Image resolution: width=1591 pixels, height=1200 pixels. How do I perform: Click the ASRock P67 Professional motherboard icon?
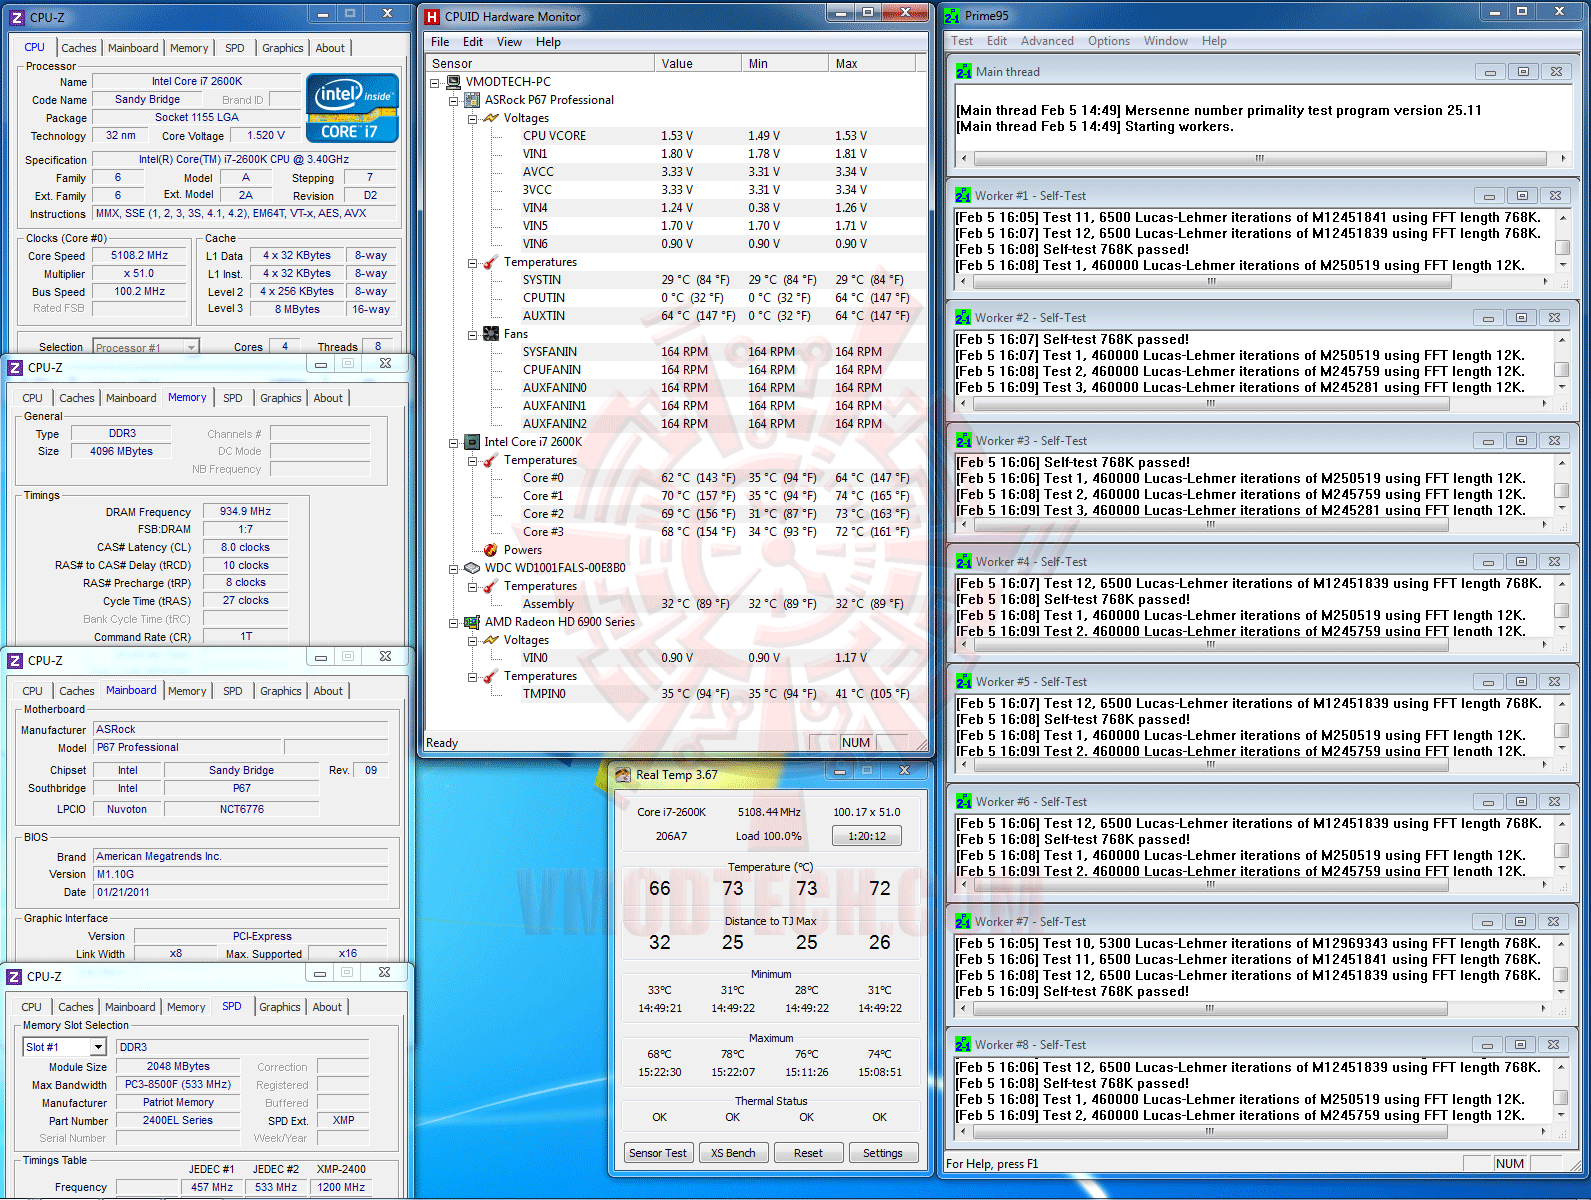[x=472, y=100]
